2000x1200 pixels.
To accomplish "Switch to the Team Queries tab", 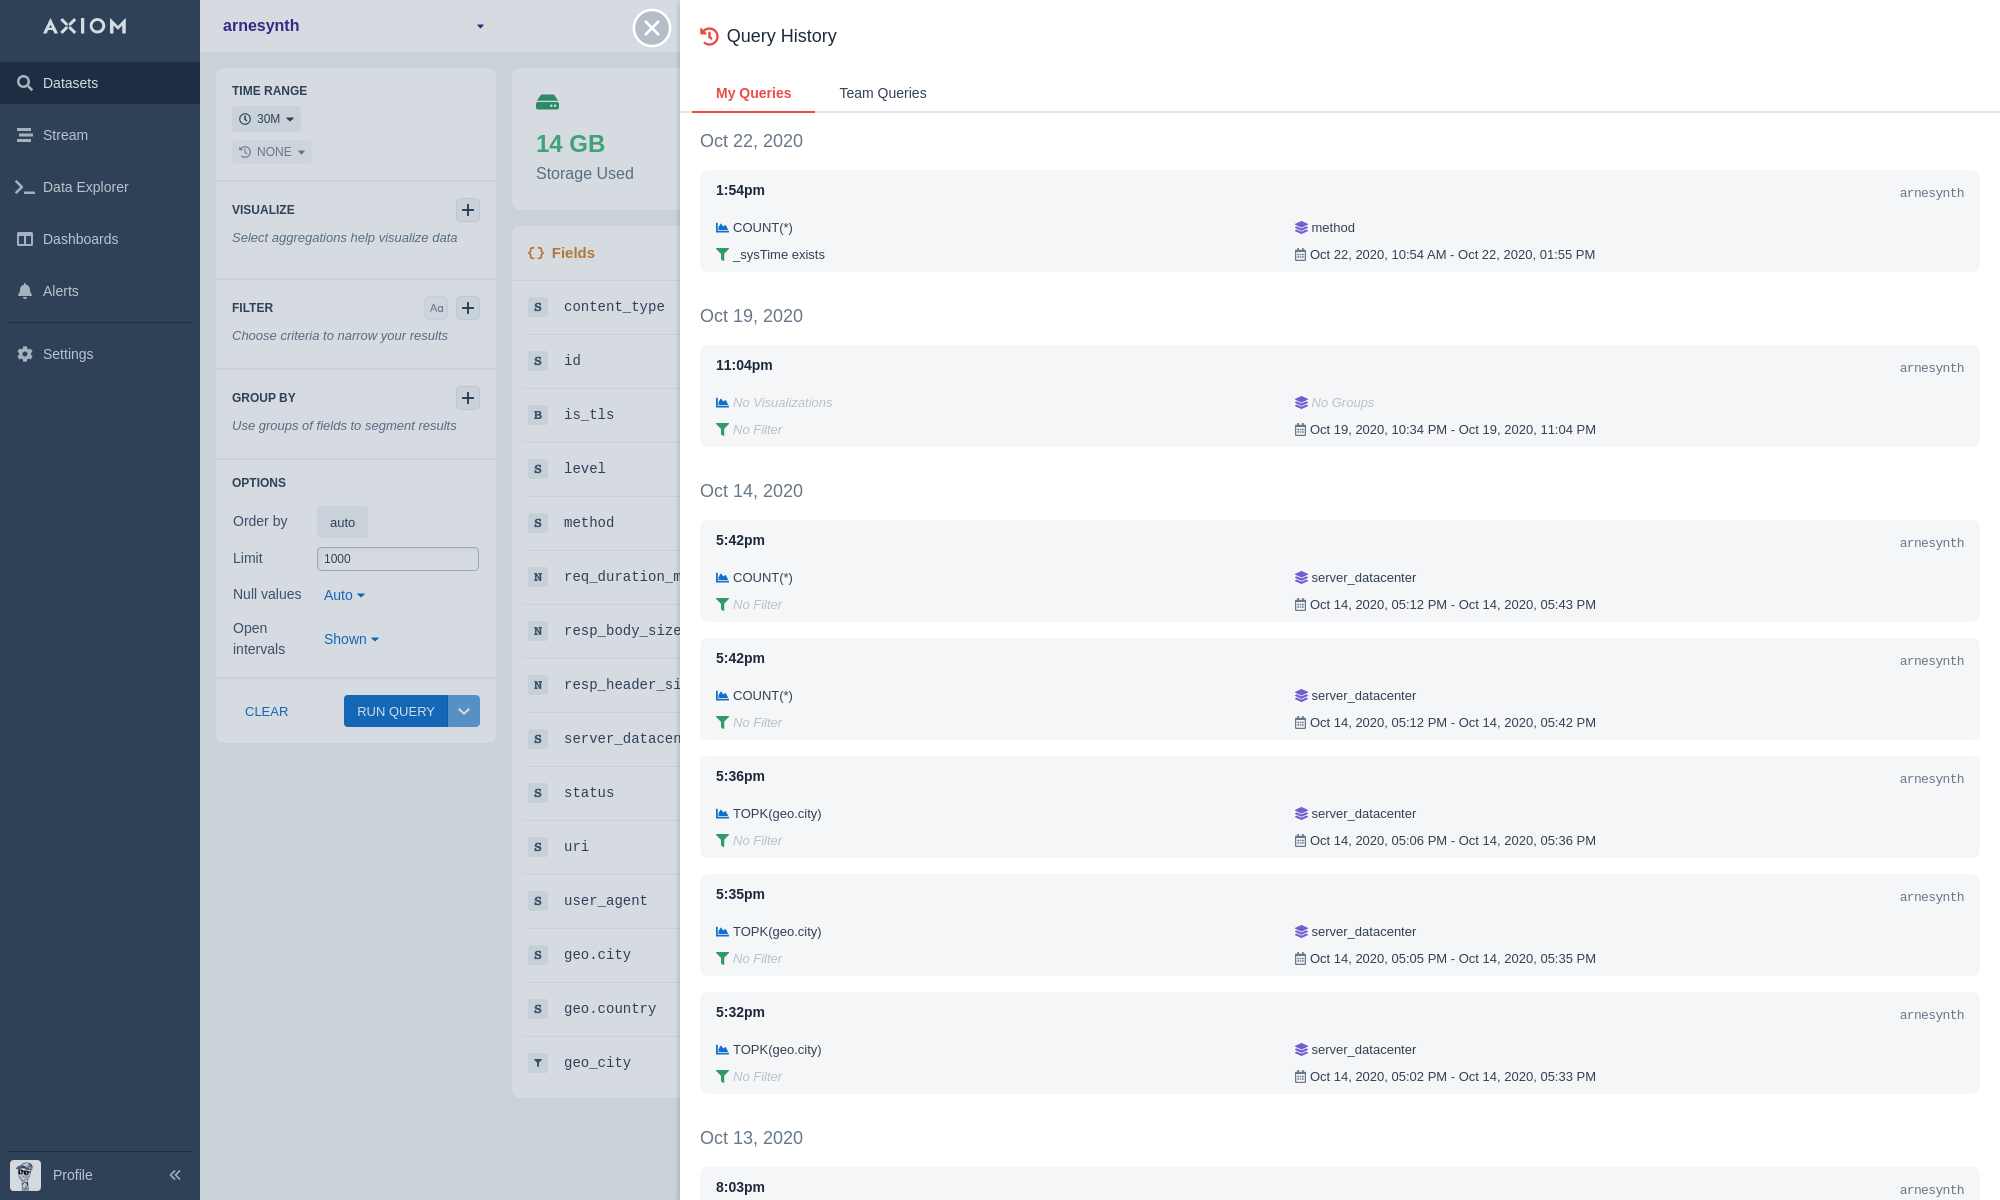I will click(882, 93).
